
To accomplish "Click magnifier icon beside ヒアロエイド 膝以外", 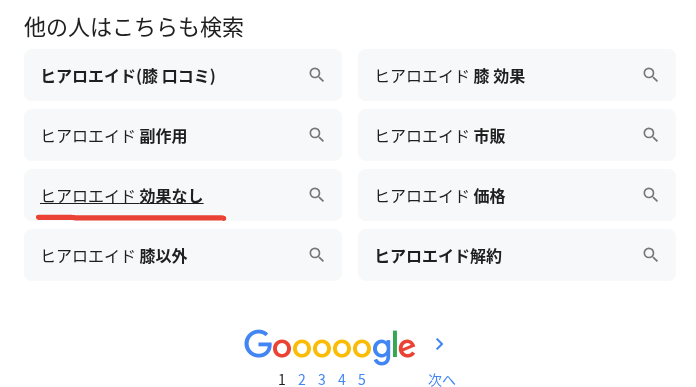I will (316, 255).
